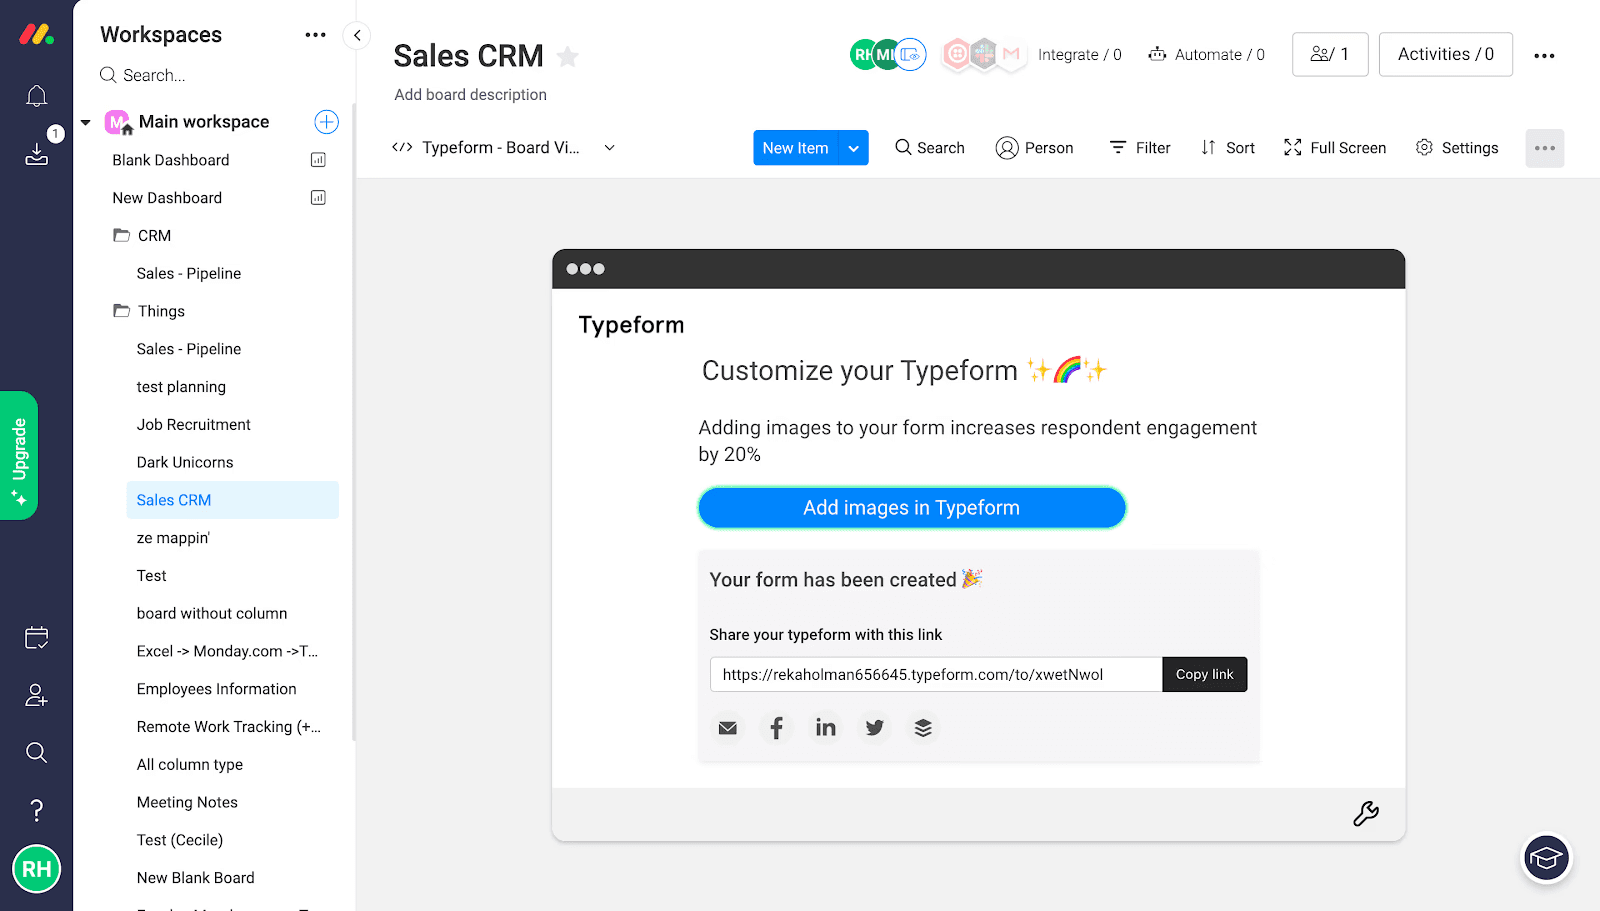Image resolution: width=1600 pixels, height=911 pixels.
Task: Open Dark Unicorns board
Action: [185, 462]
